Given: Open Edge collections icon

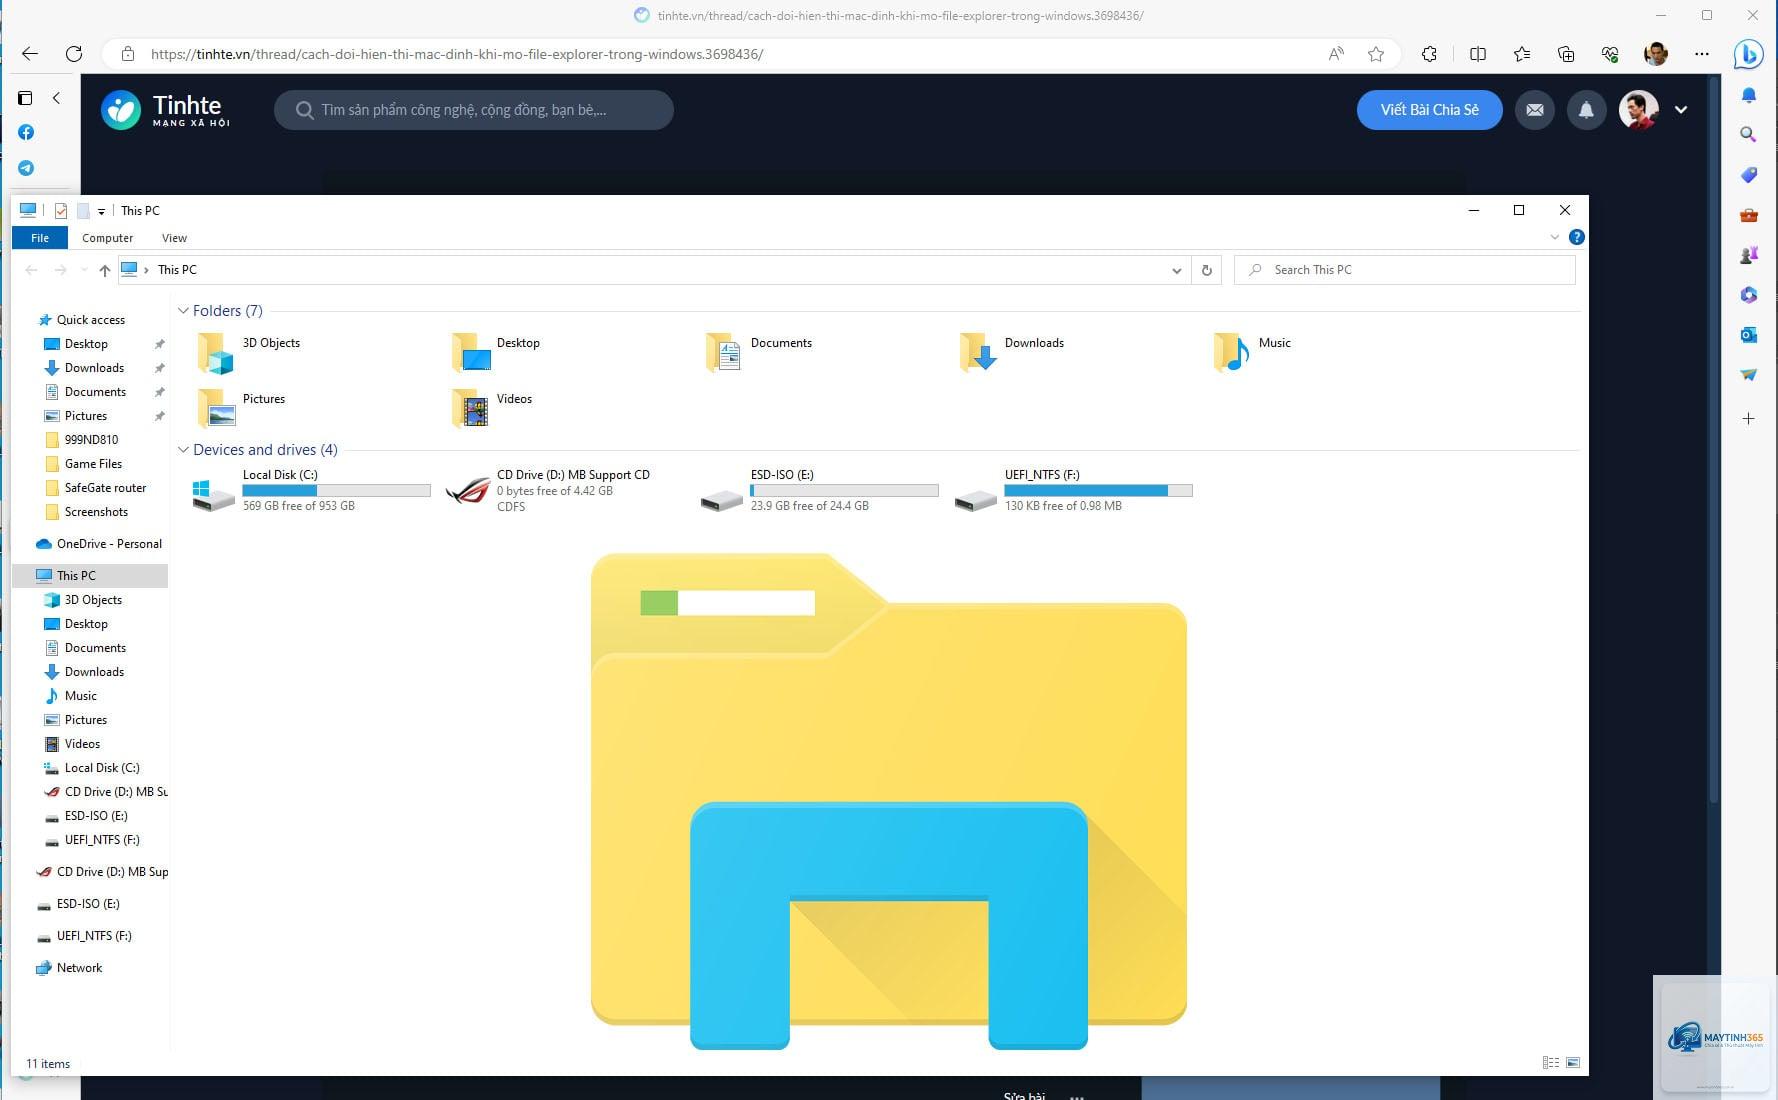Looking at the screenshot, I should click(x=1566, y=54).
